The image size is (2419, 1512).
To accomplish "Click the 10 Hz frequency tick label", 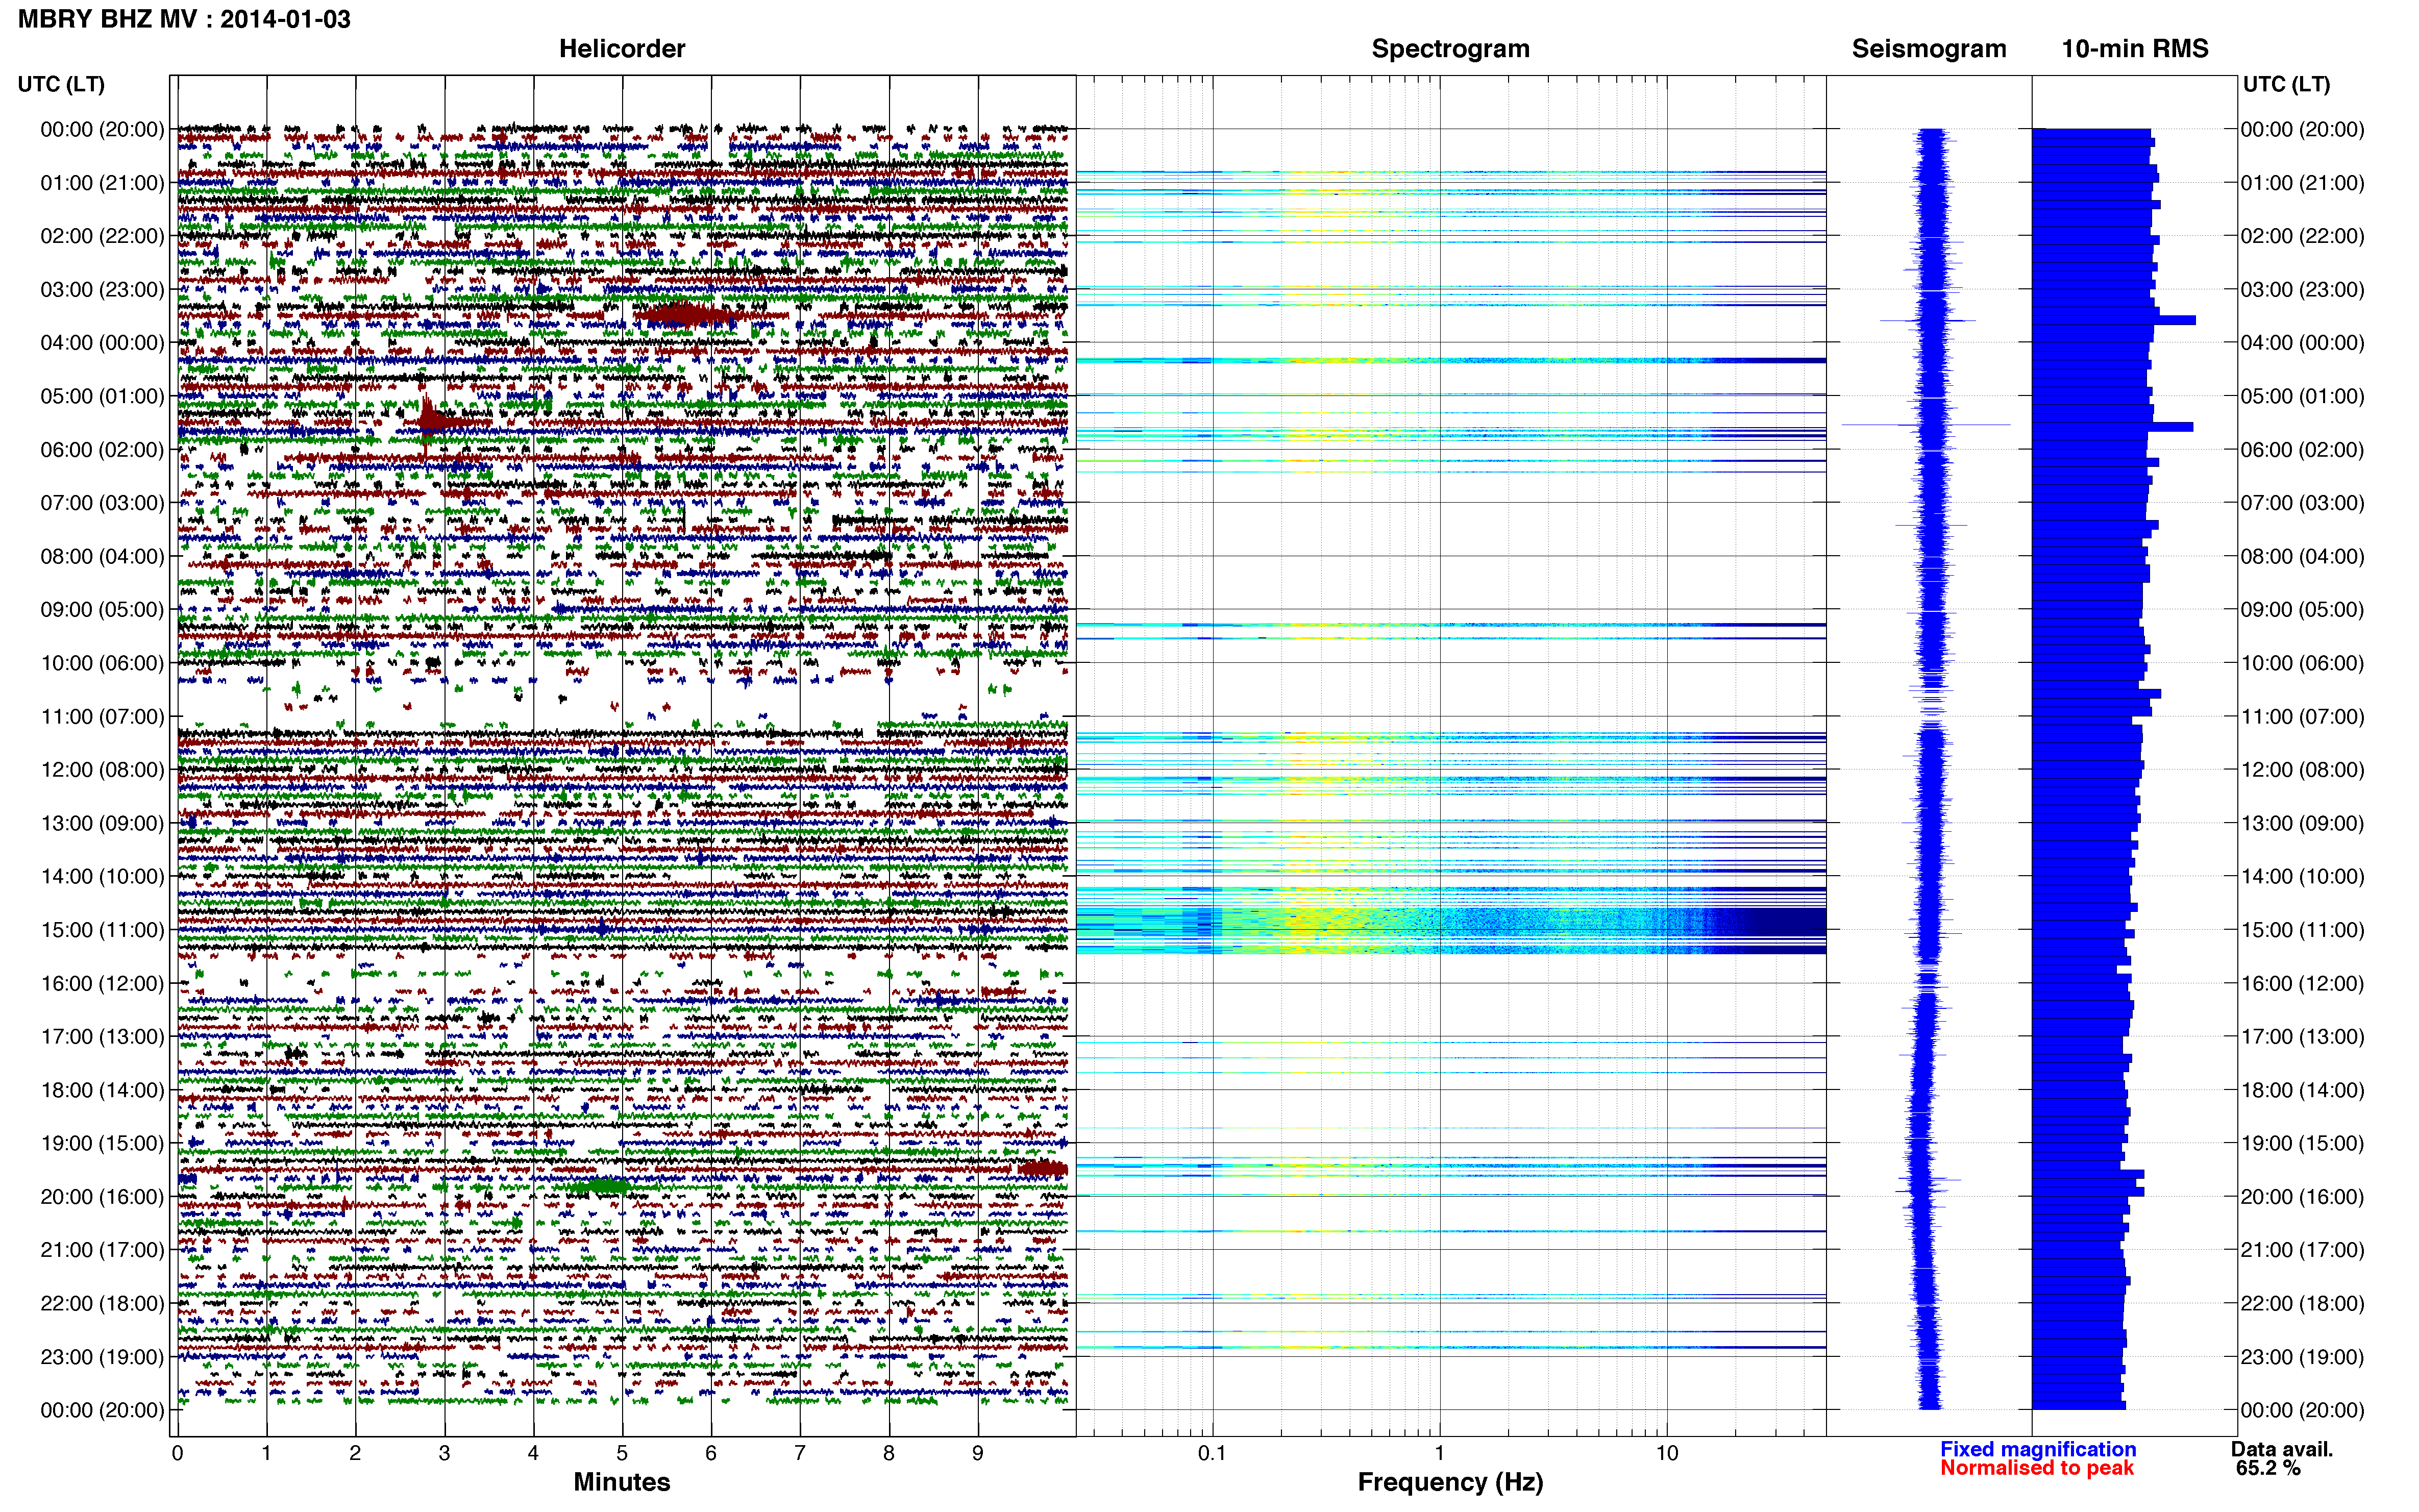I will coord(1666,1453).
